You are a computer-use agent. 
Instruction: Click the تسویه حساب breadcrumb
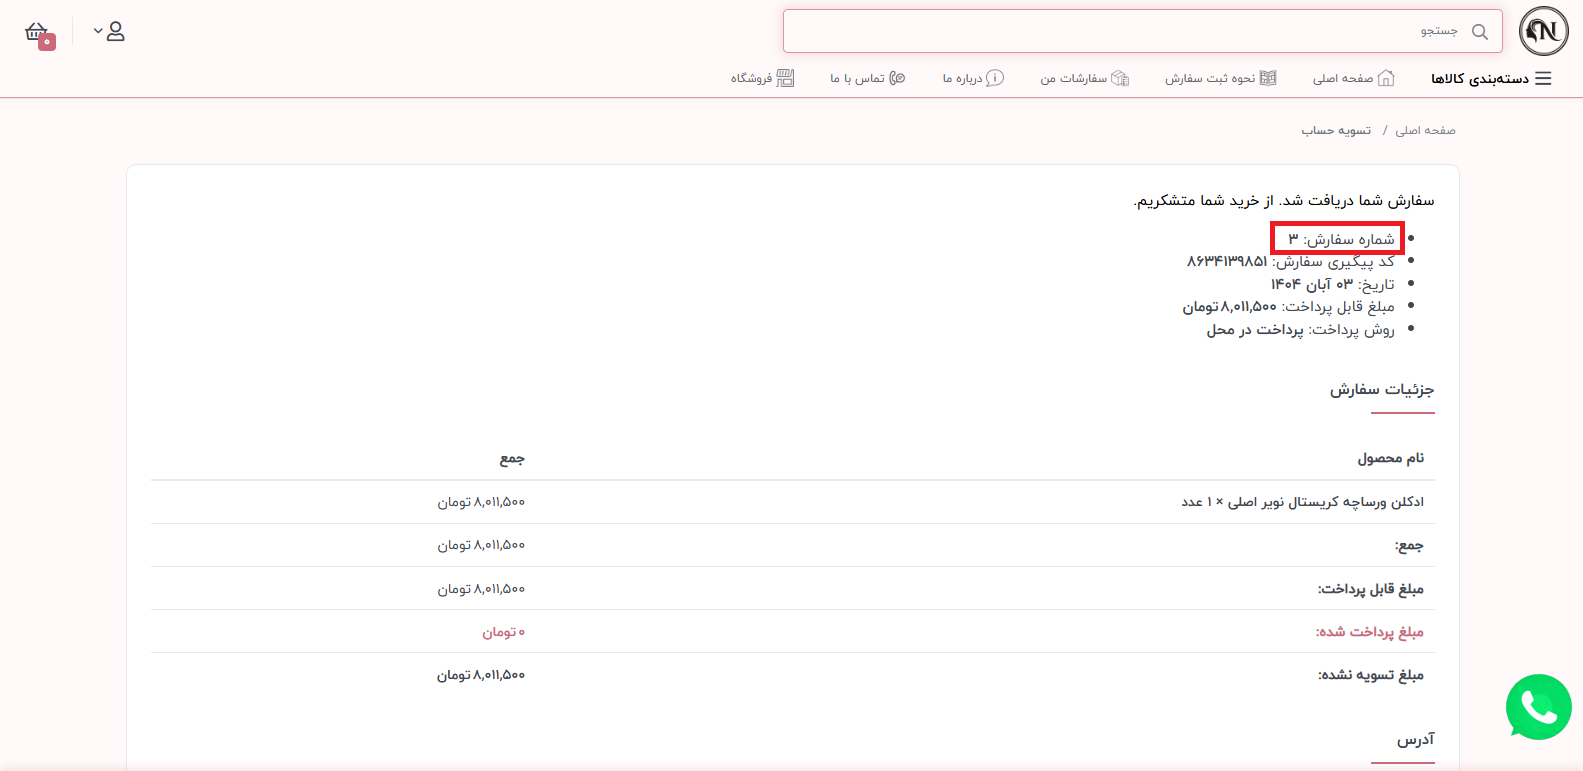coord(1336,131)
